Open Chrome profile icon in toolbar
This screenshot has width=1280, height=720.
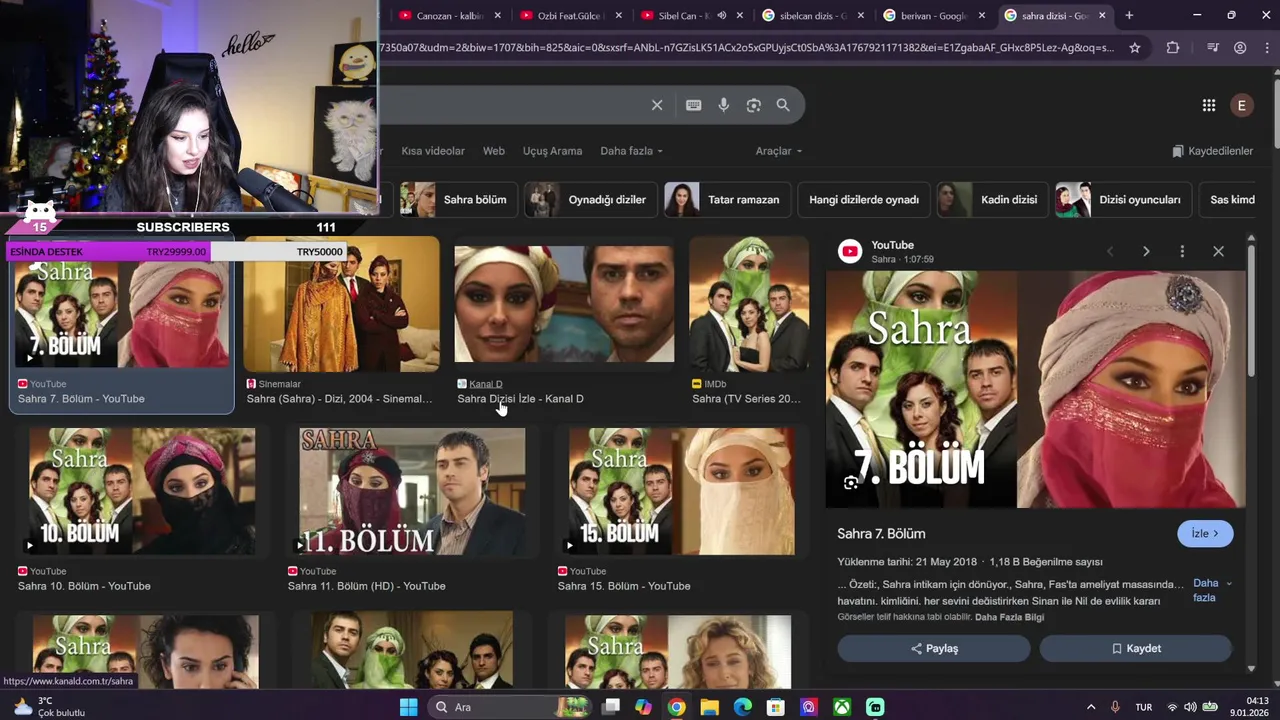click(1240, 47)
